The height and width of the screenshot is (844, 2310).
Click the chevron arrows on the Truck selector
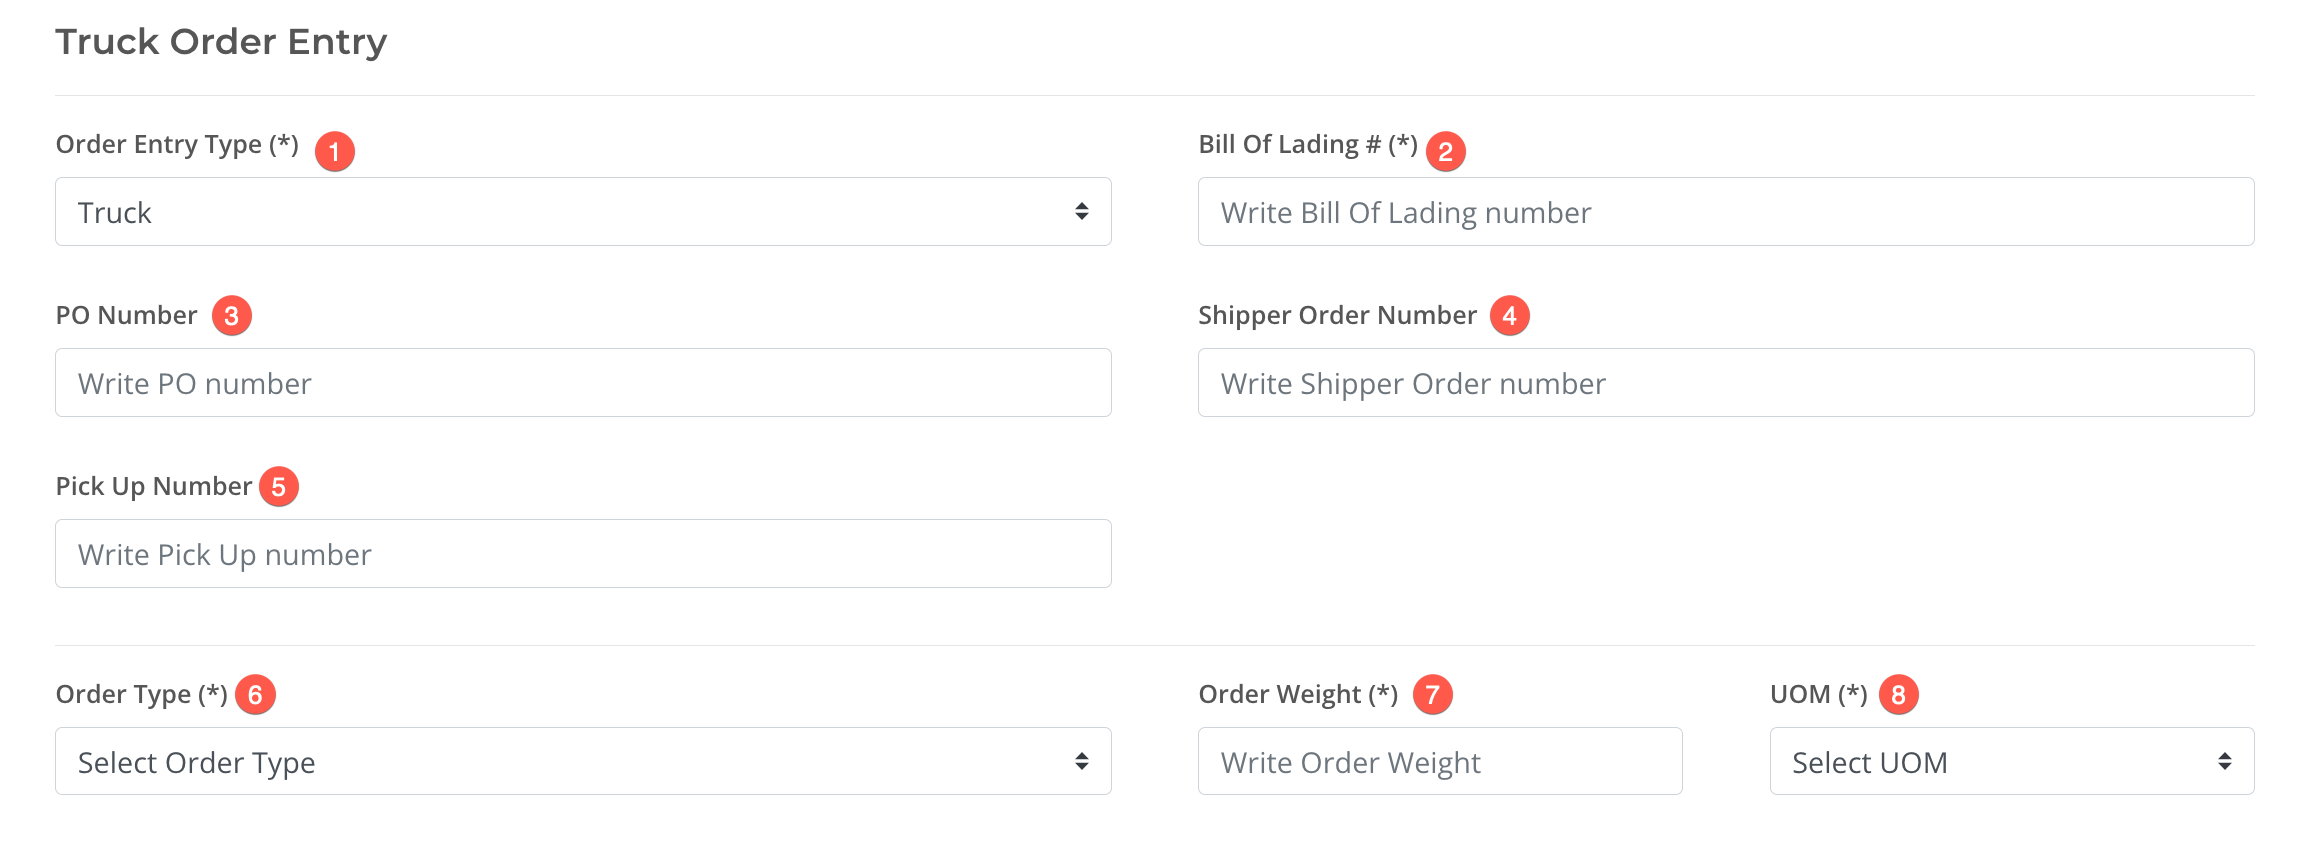pyautogui.click(x=1083, y=211)
